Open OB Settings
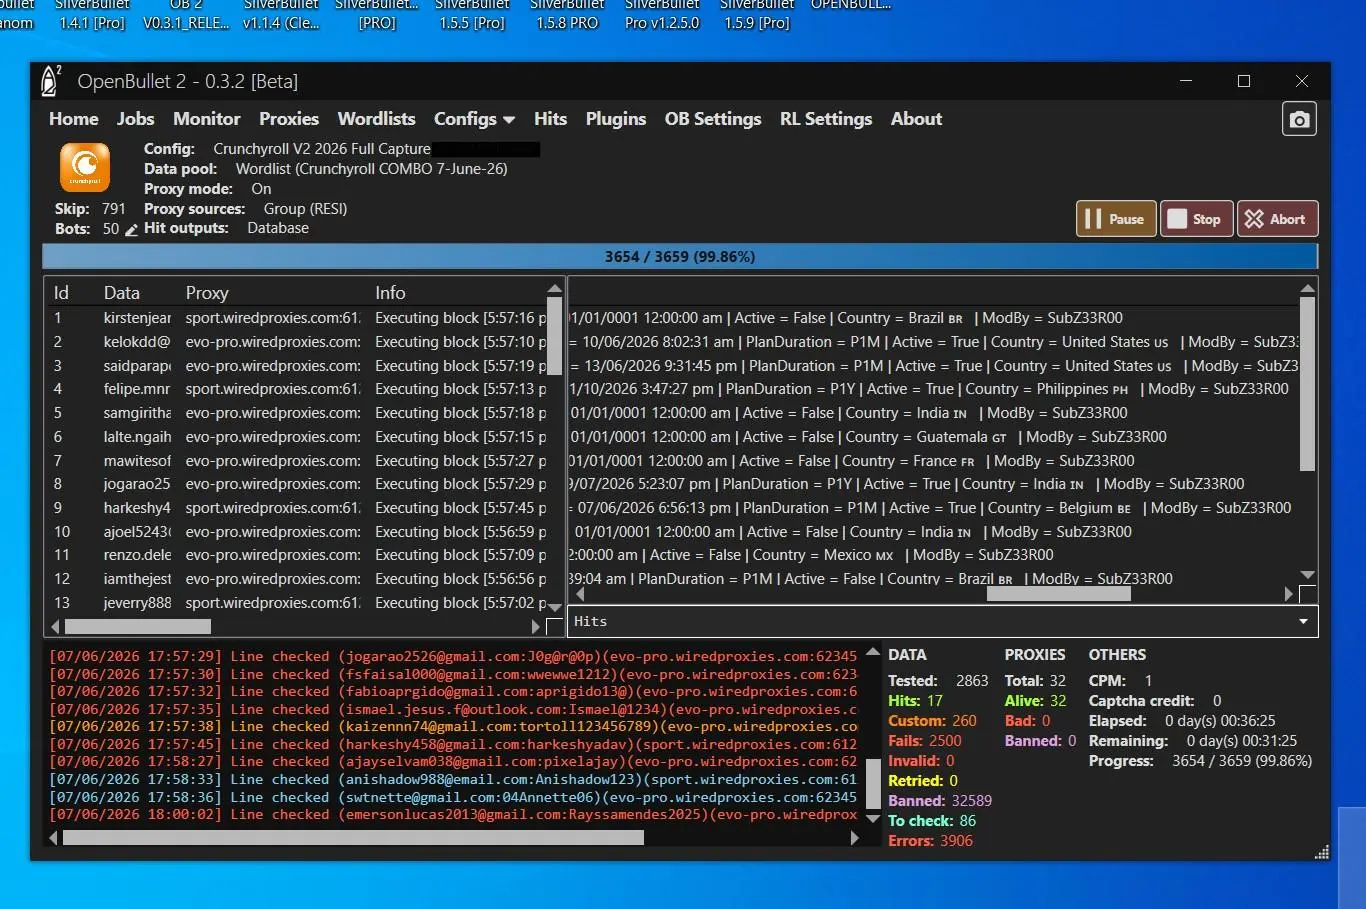 [x=713, y=119]
